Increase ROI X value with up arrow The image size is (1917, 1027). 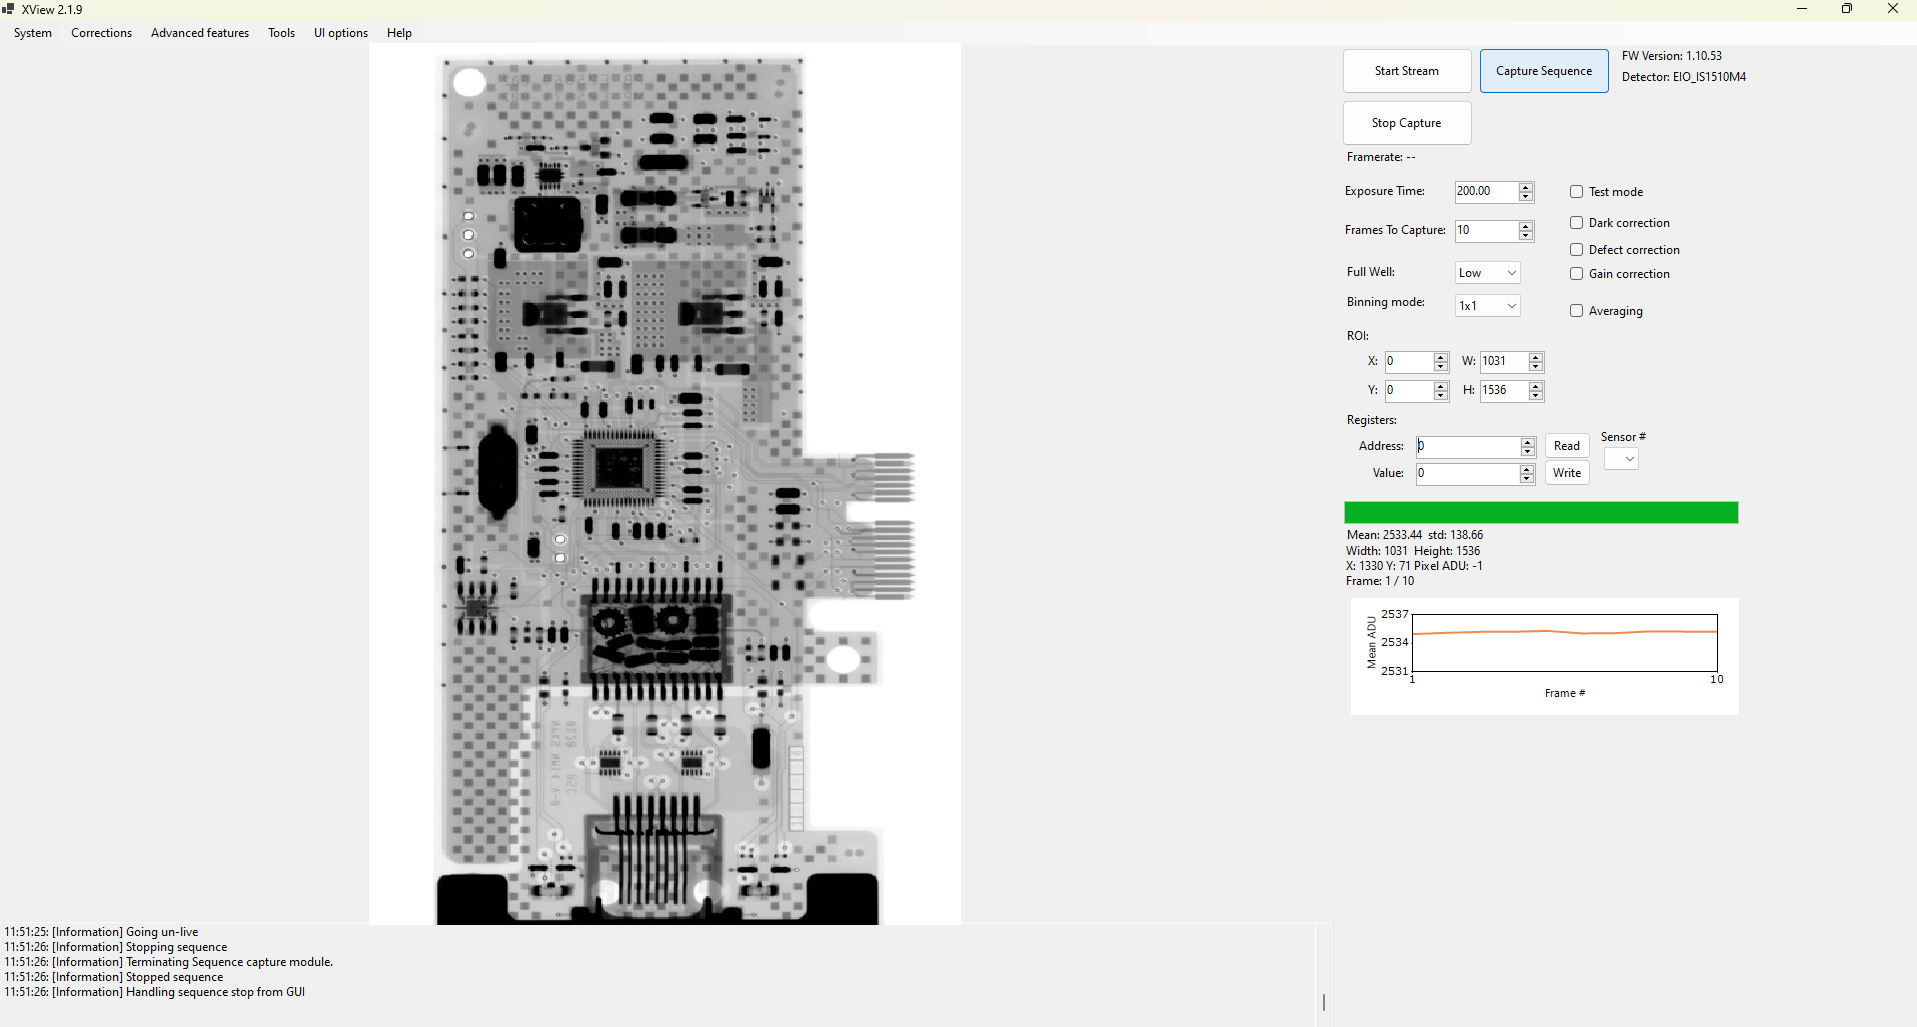(1441, 357)
